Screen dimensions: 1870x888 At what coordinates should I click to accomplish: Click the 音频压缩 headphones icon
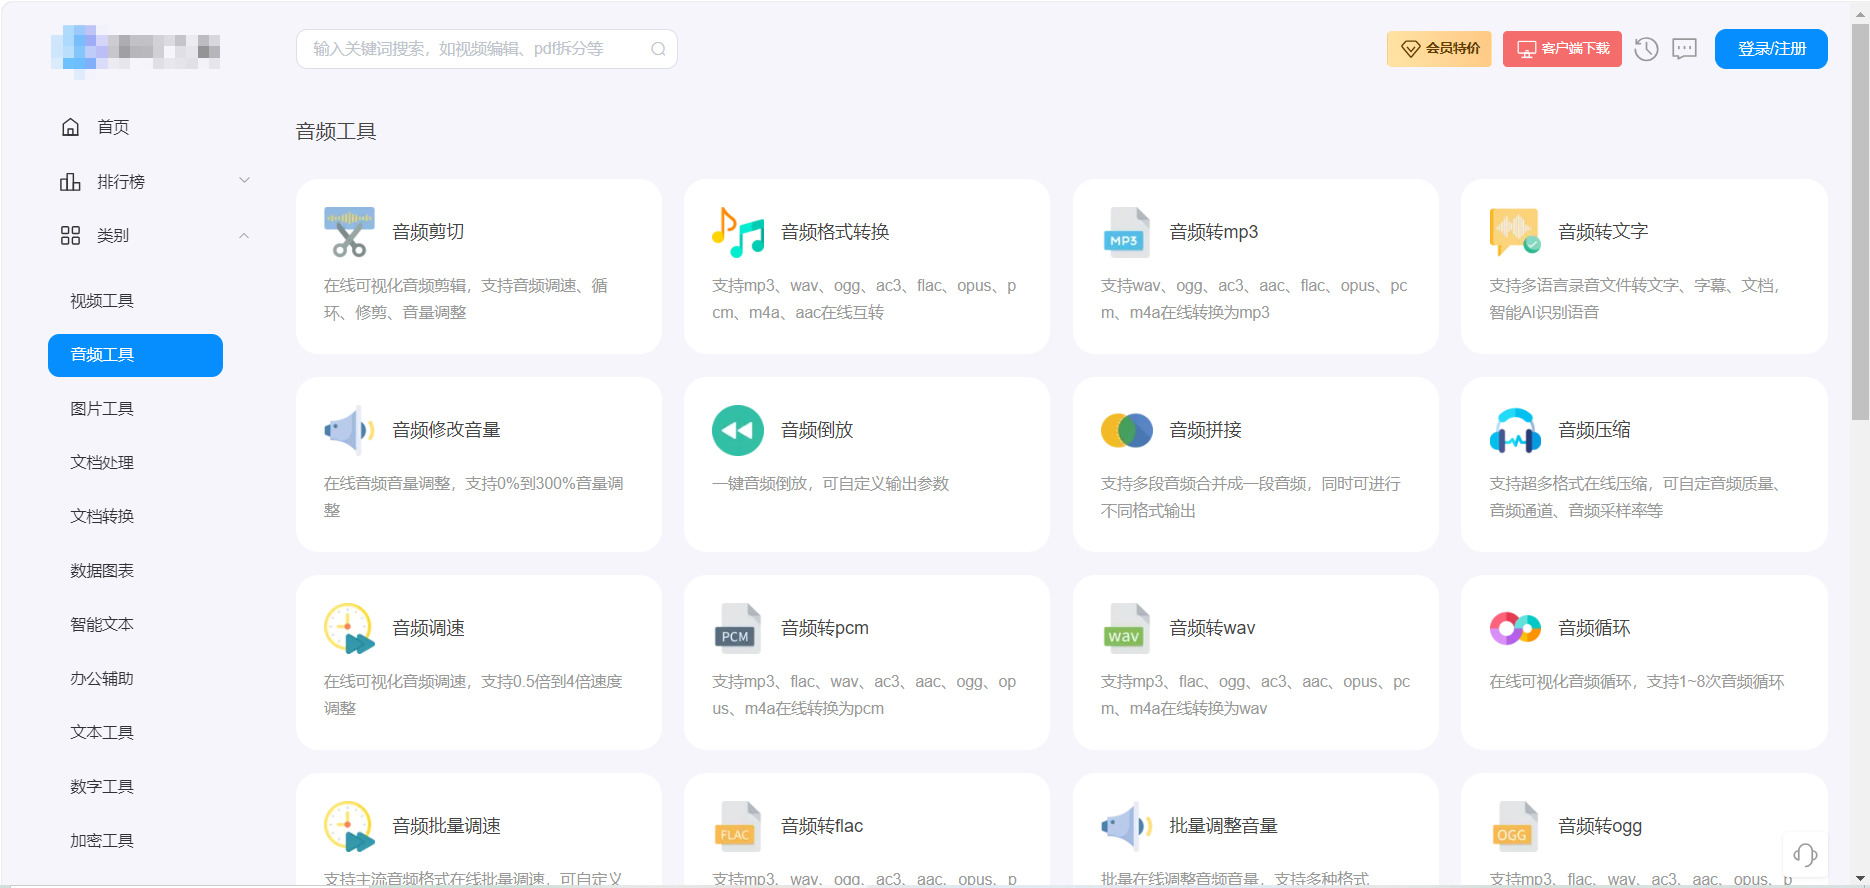[1515, 430]
